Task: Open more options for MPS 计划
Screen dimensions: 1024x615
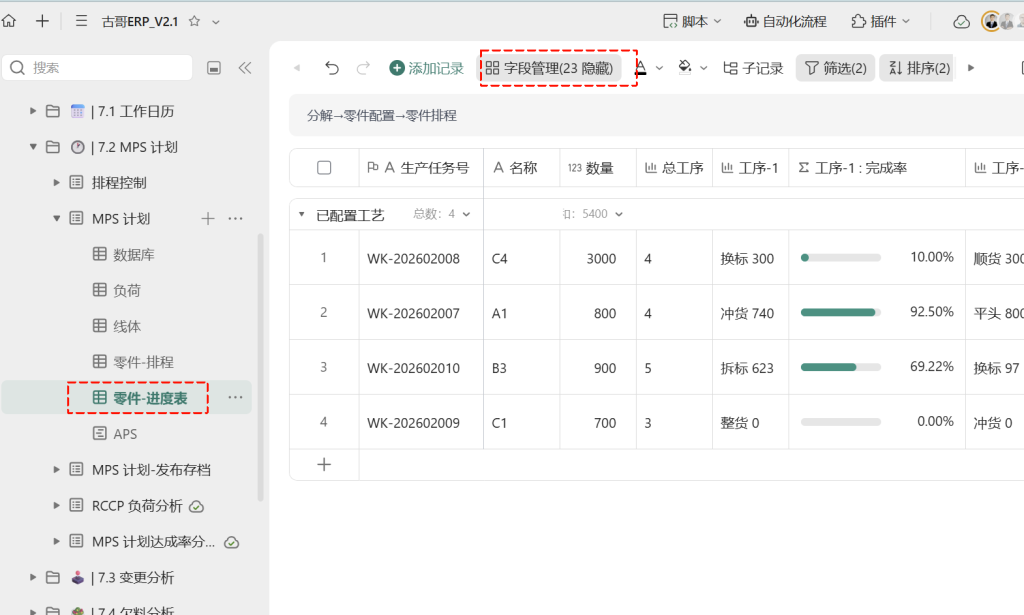Action: pyautogui.click(x=236, y=219)
